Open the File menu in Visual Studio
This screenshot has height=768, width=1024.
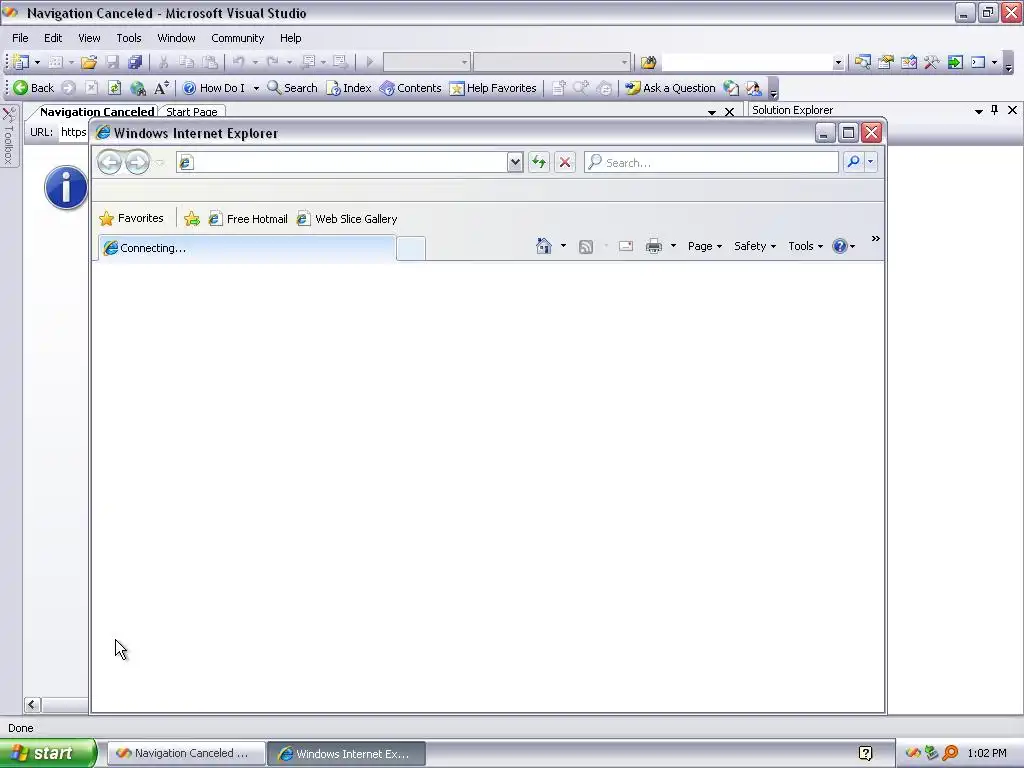pos(20,38)
